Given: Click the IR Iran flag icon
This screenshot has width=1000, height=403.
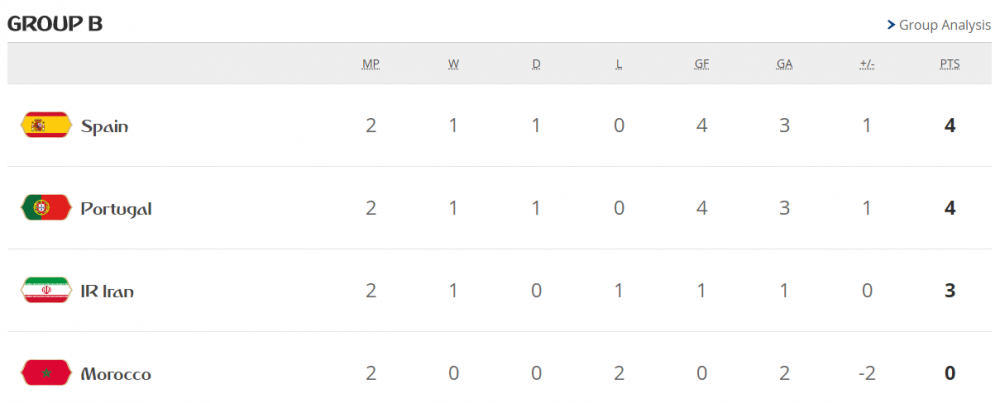Looking at the screenshot, I should tap(46, 291).
